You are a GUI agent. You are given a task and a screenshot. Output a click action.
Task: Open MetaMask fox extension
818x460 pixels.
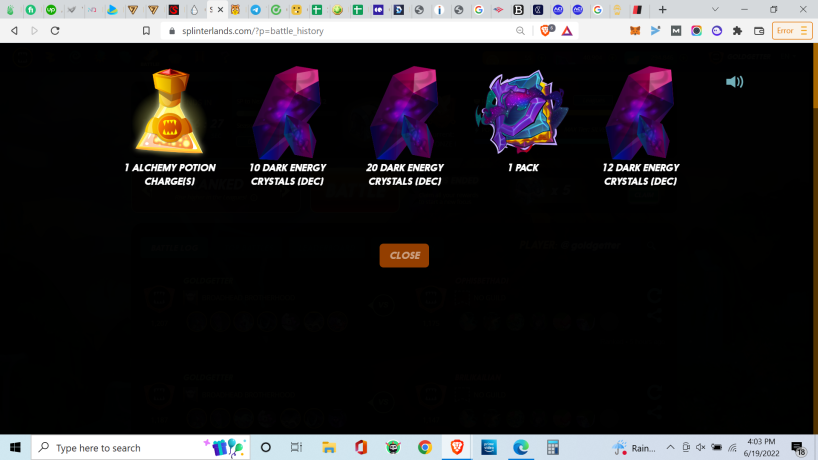click(635, 31)
